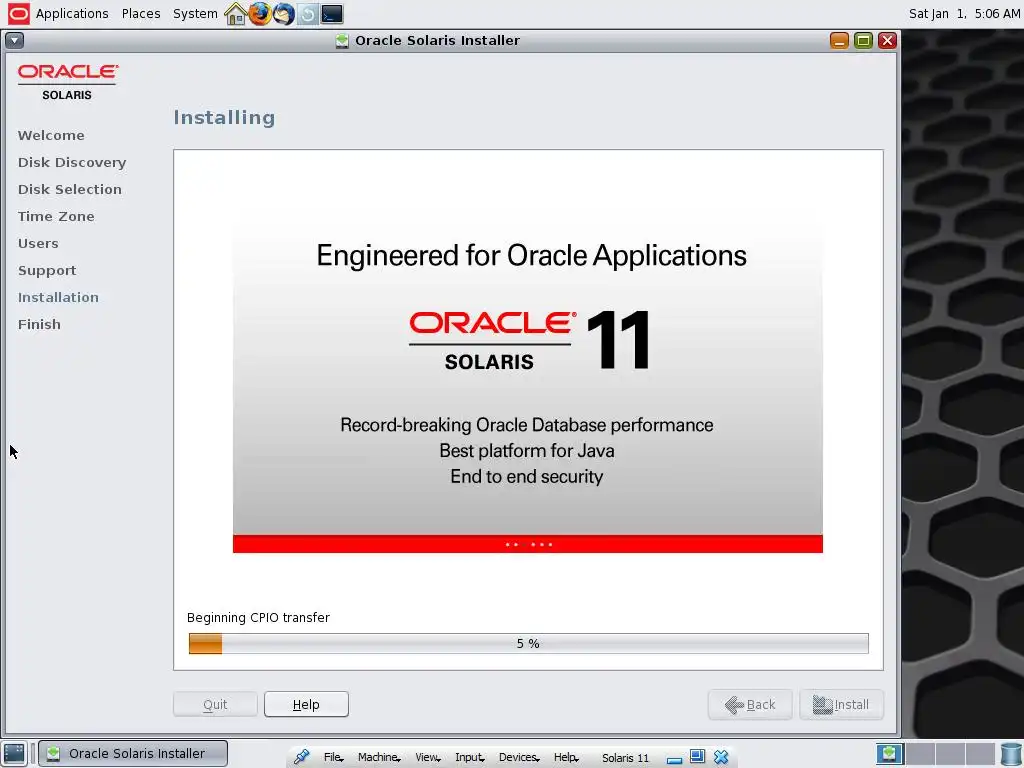Viewport: 1024px width, 768px height.
Task: Select the Finish step in sidebar
Action: pyautogui.click(x=39, y=325)
